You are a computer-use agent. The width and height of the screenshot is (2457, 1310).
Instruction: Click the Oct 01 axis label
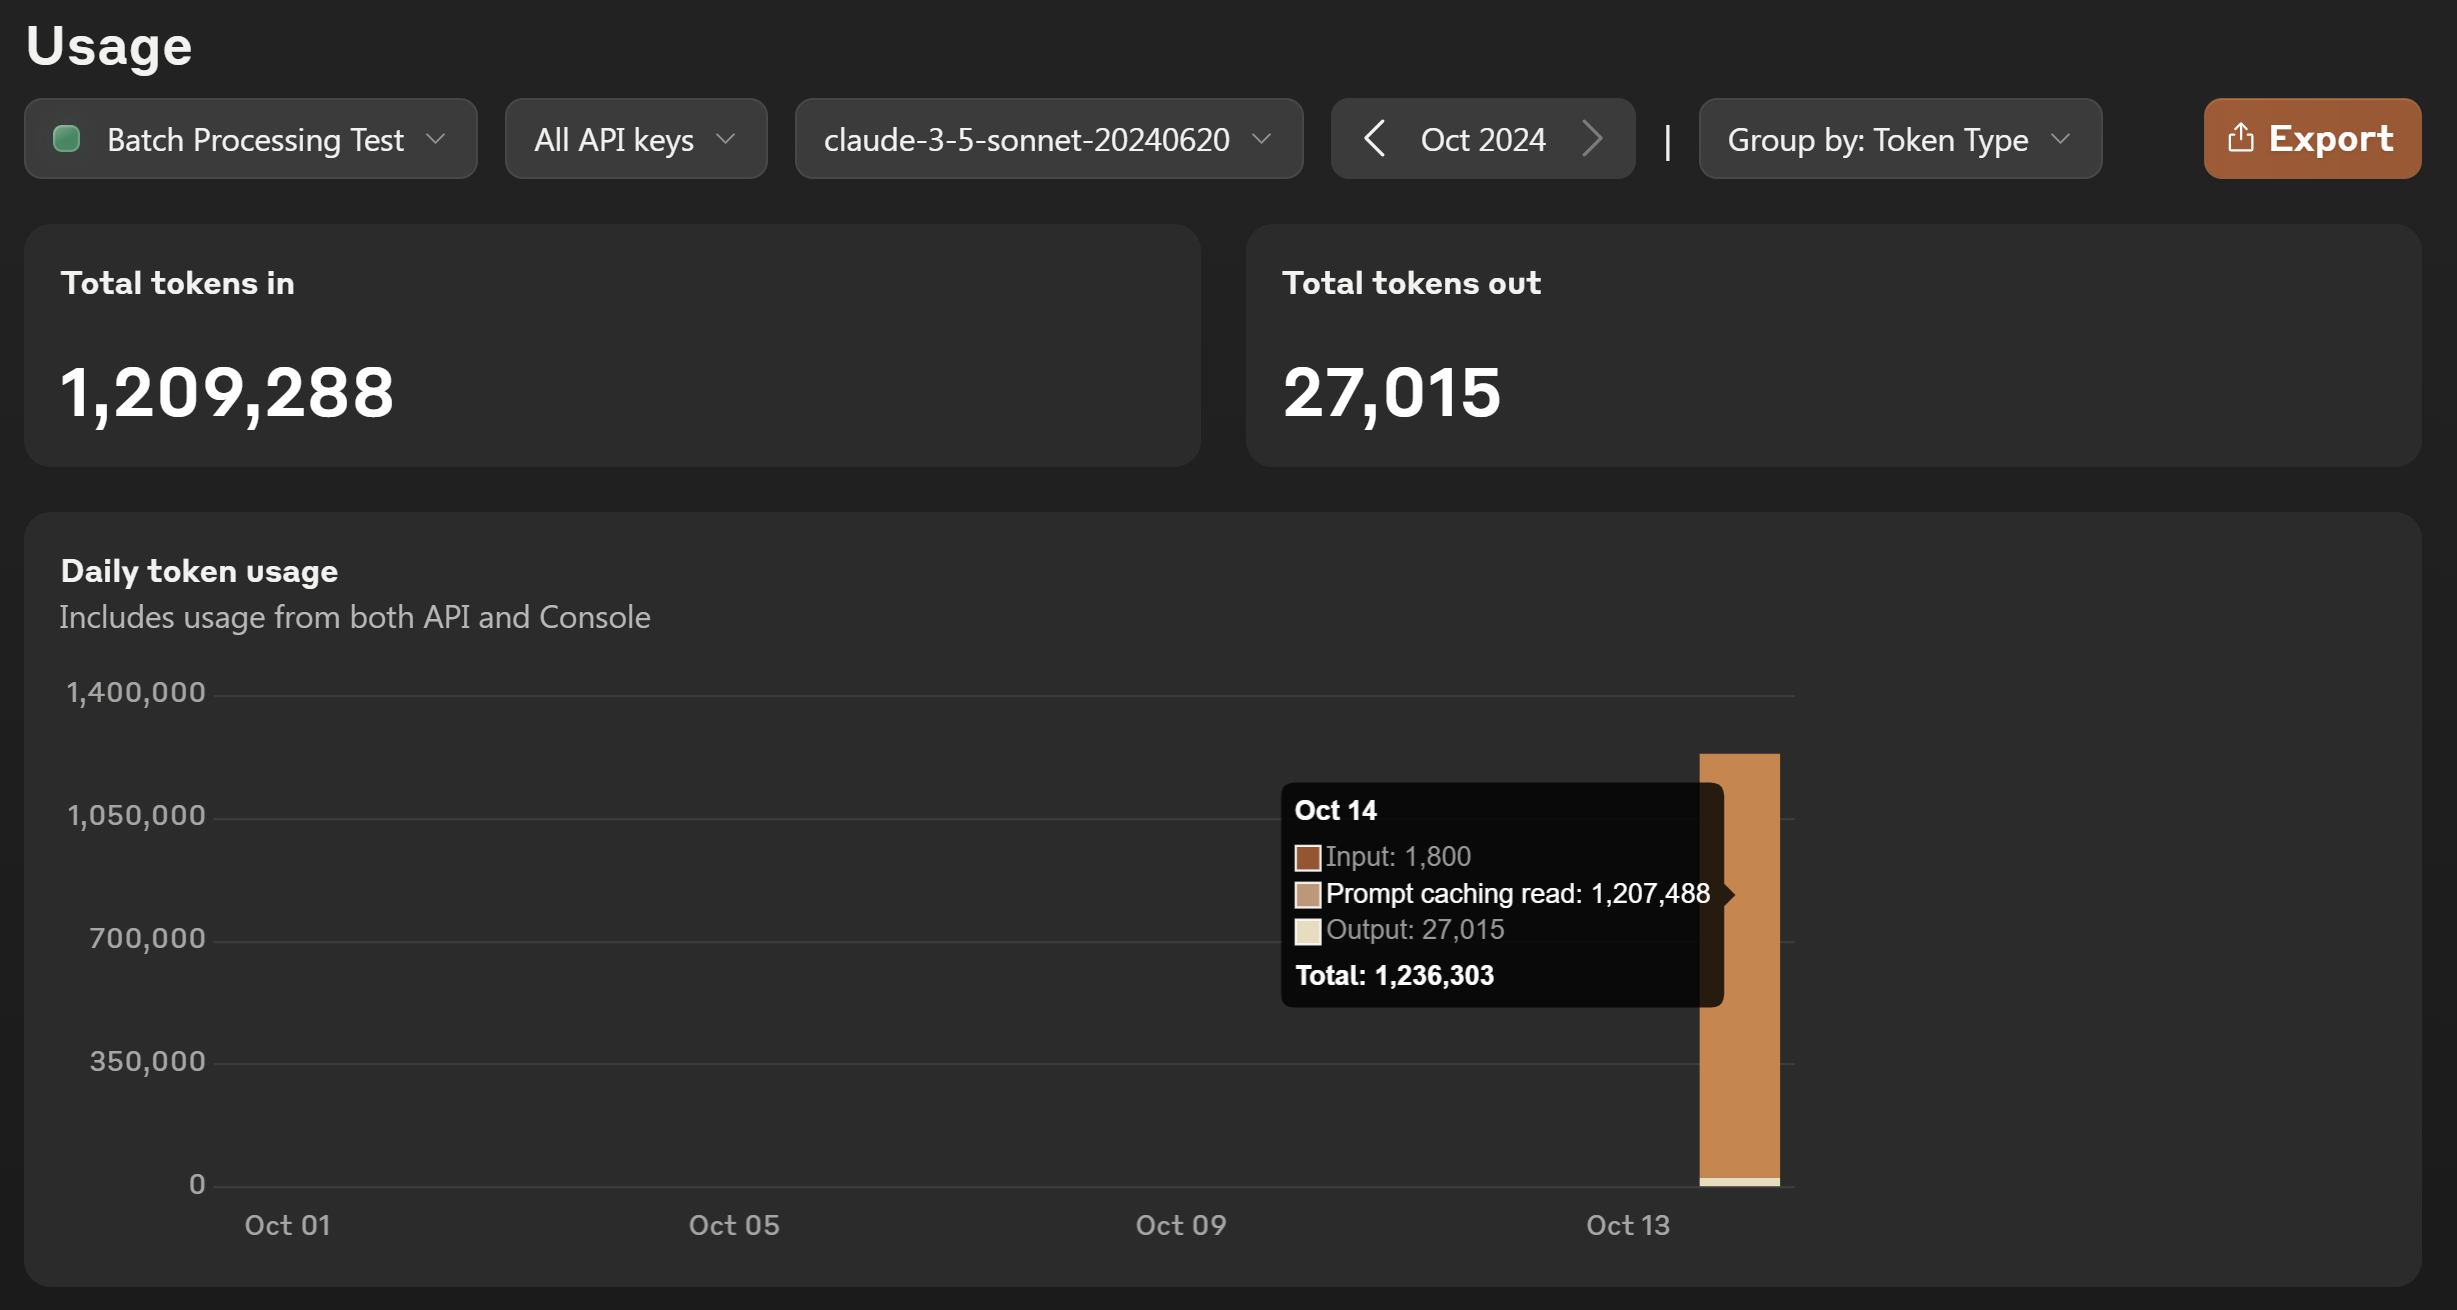click(287, 1225)
